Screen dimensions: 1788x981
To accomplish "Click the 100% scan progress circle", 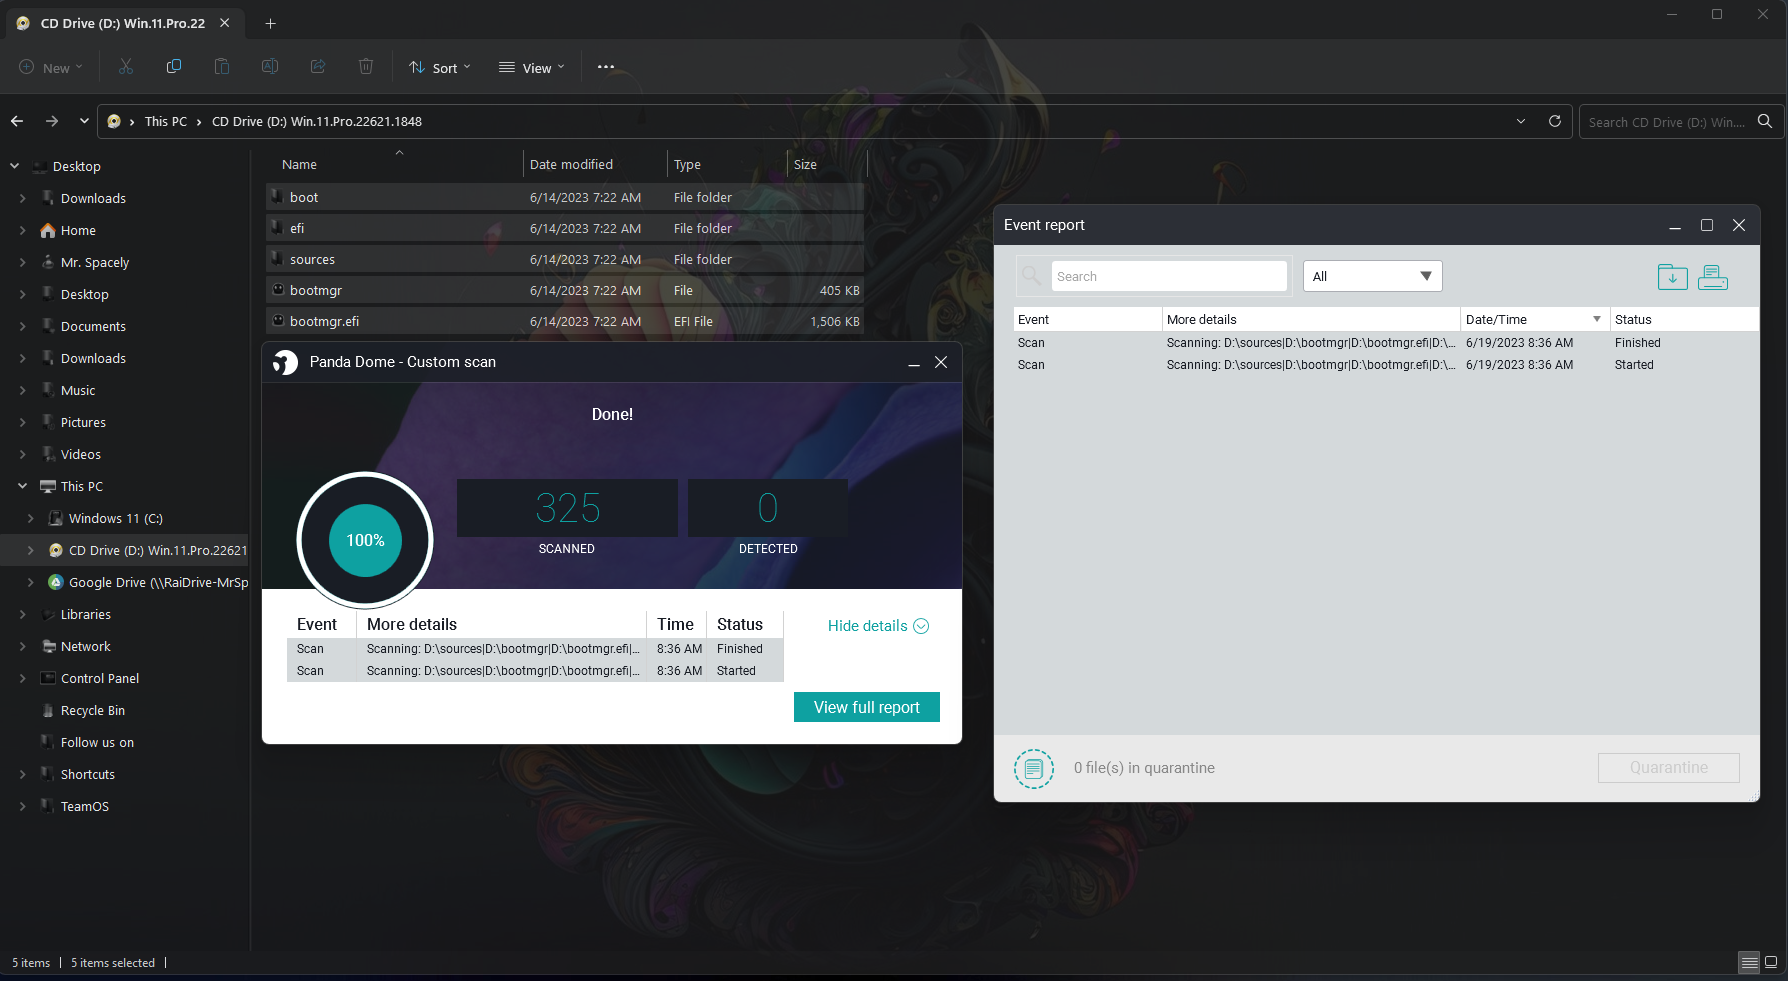I will (x=365, y=540).
